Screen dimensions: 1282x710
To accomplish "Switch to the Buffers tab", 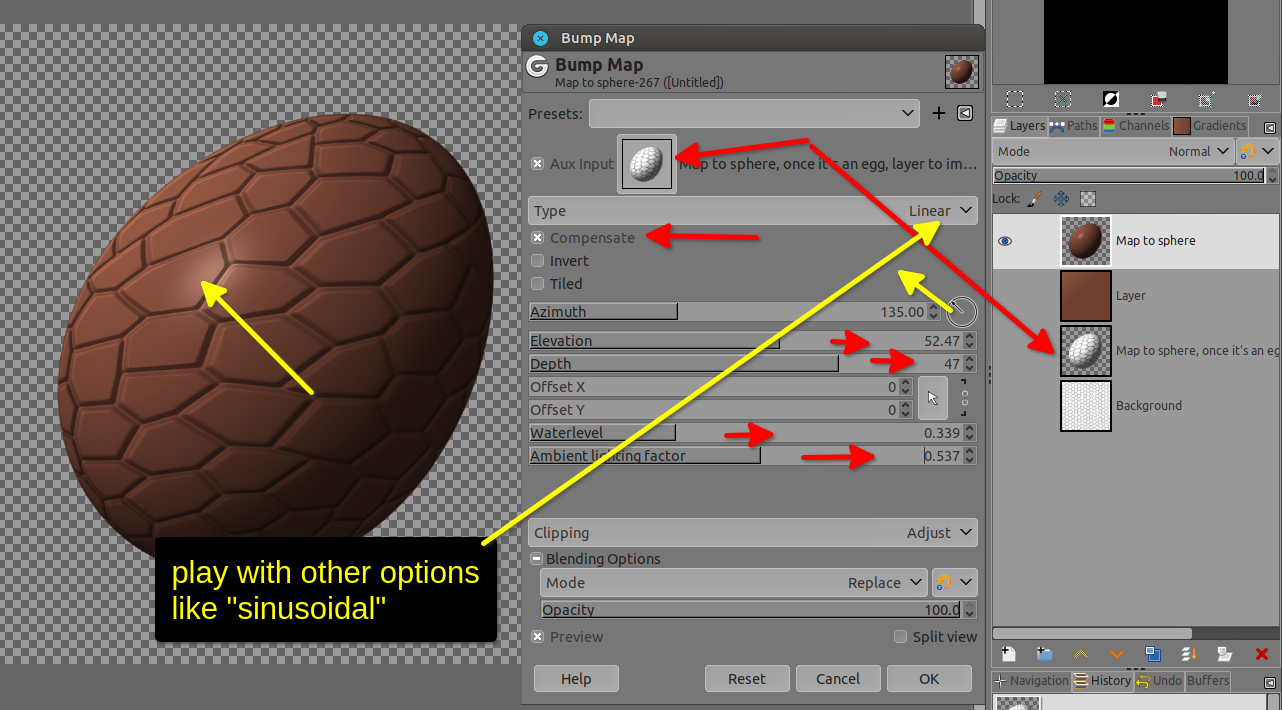I will 1208,680.
